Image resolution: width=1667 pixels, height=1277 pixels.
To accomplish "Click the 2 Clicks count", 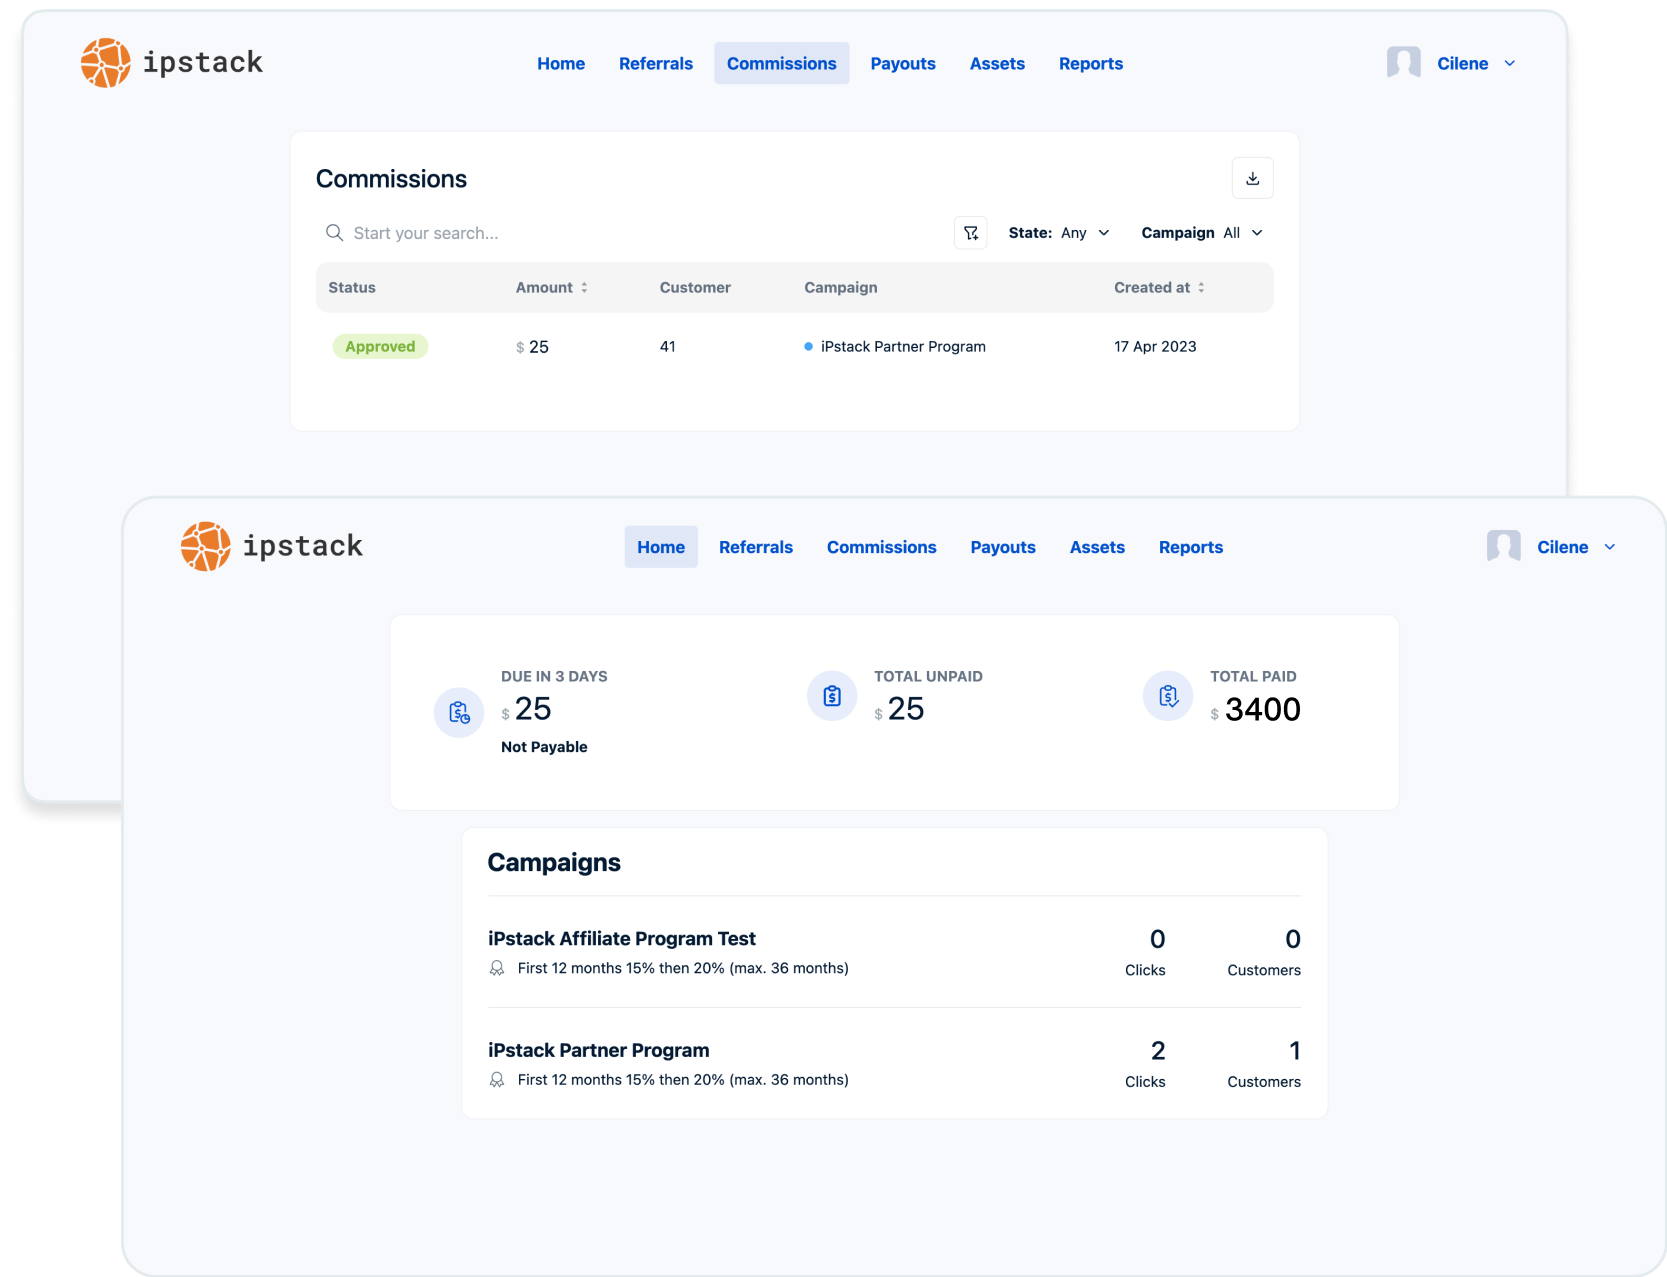I will (x=1158, y=1051).
